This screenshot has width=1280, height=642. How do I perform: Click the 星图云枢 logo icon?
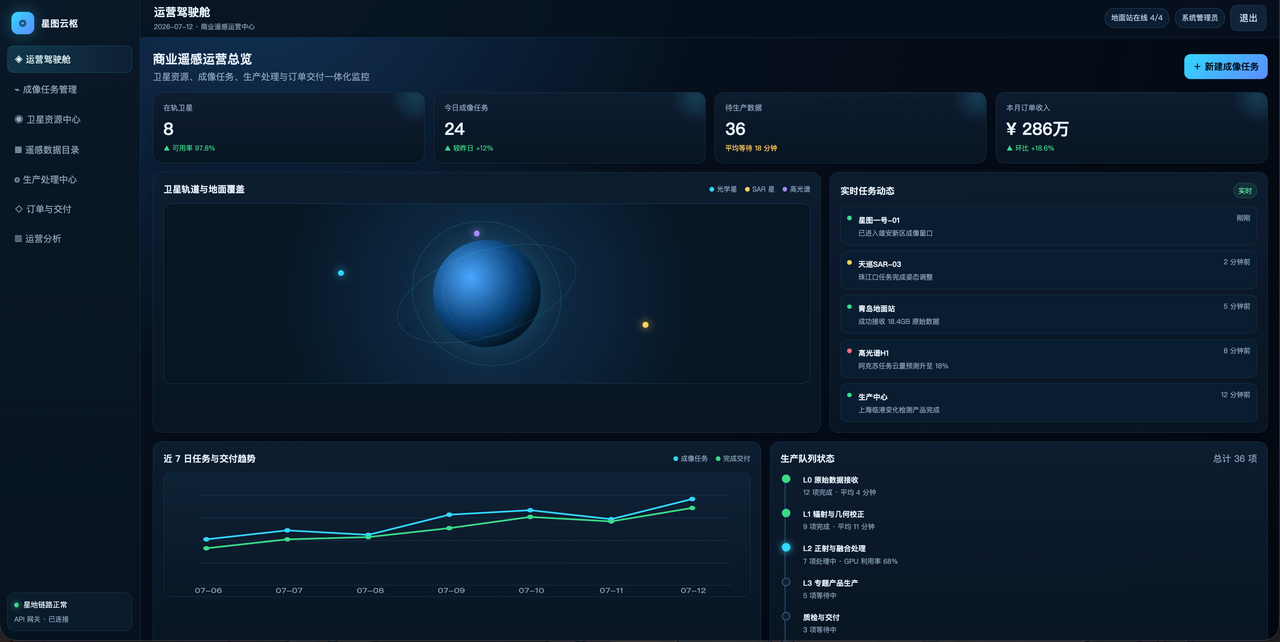23,23
